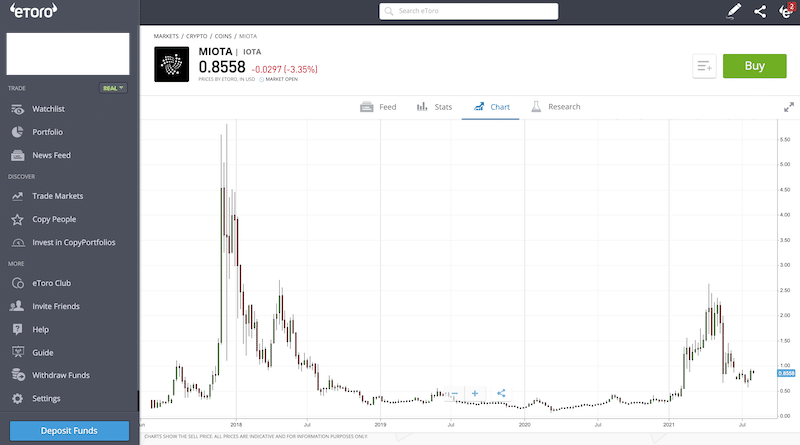Focus the Search eToro field
This screenshot has height=445, width=800.
pos(468,11)
